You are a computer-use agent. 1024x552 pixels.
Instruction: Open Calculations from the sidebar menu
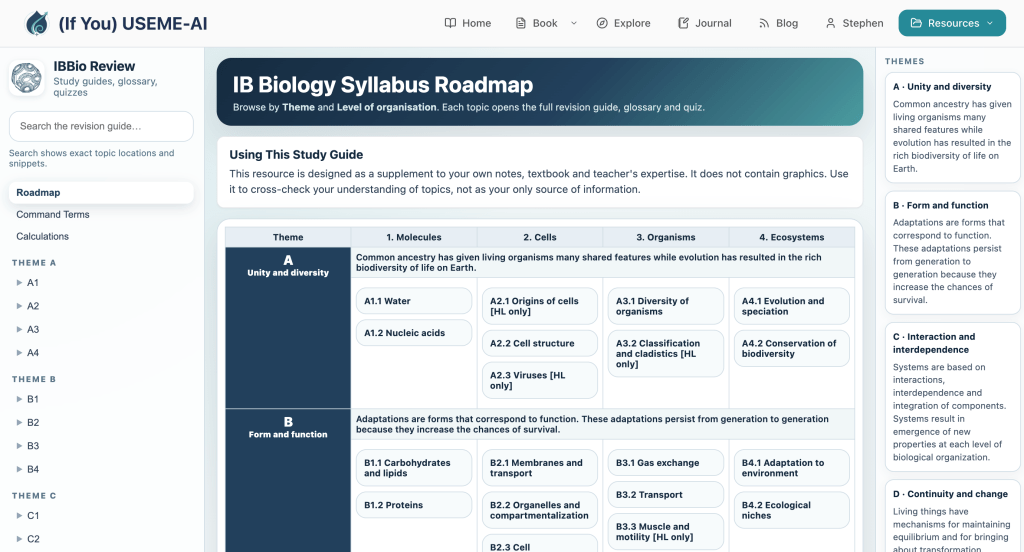click(x=43, y=237)
